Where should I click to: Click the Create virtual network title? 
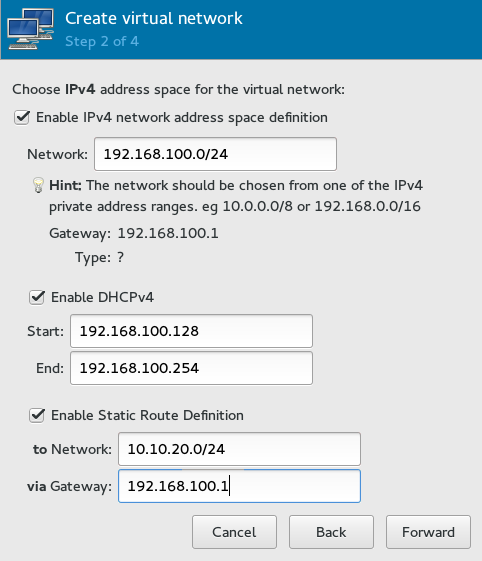pyautogui.click(x=154, y=18)
